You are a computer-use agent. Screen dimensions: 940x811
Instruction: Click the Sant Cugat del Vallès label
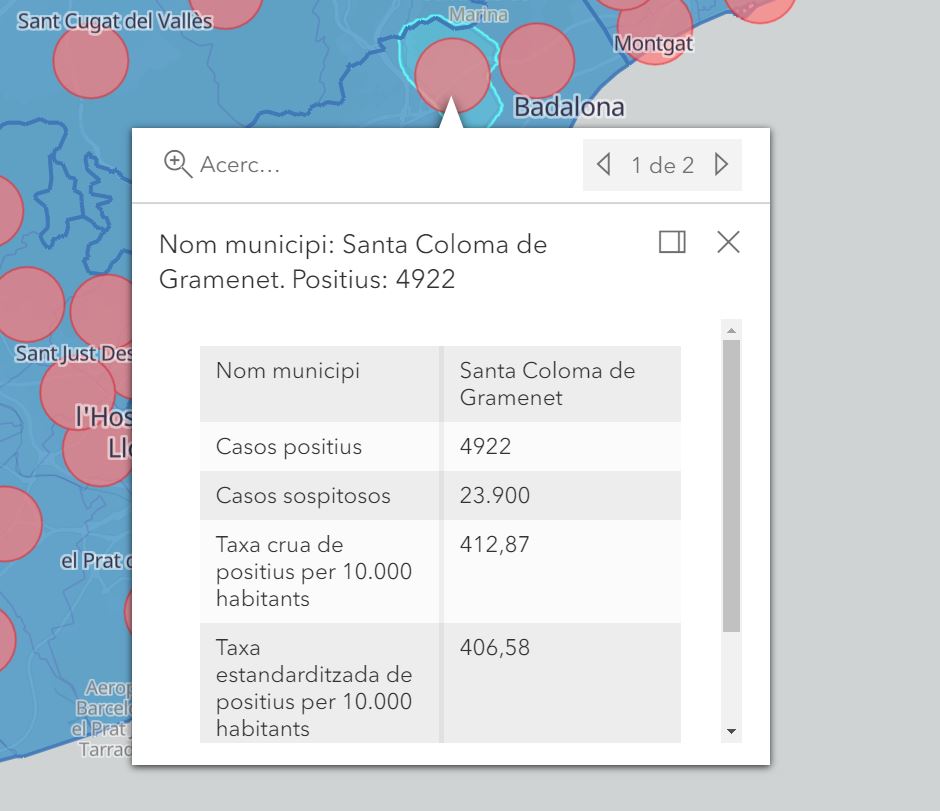[115, 21]
